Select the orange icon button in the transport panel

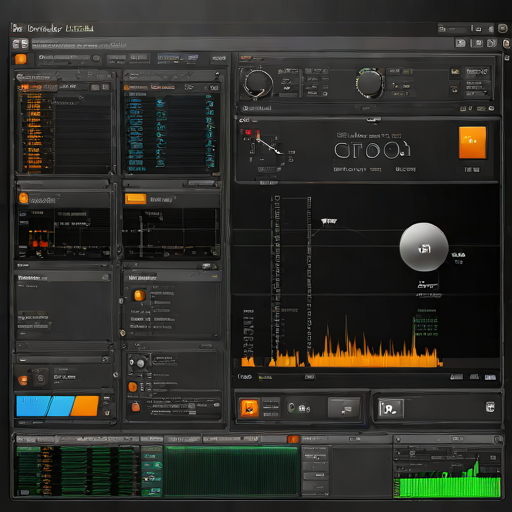(249, 408)
